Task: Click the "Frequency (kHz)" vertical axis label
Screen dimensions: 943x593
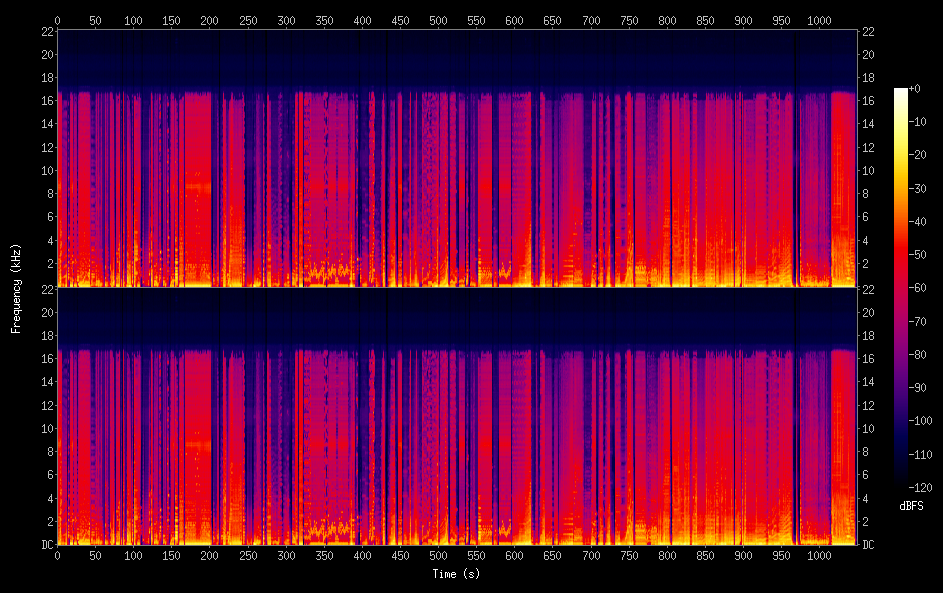Action: click(x=16, y=288)
